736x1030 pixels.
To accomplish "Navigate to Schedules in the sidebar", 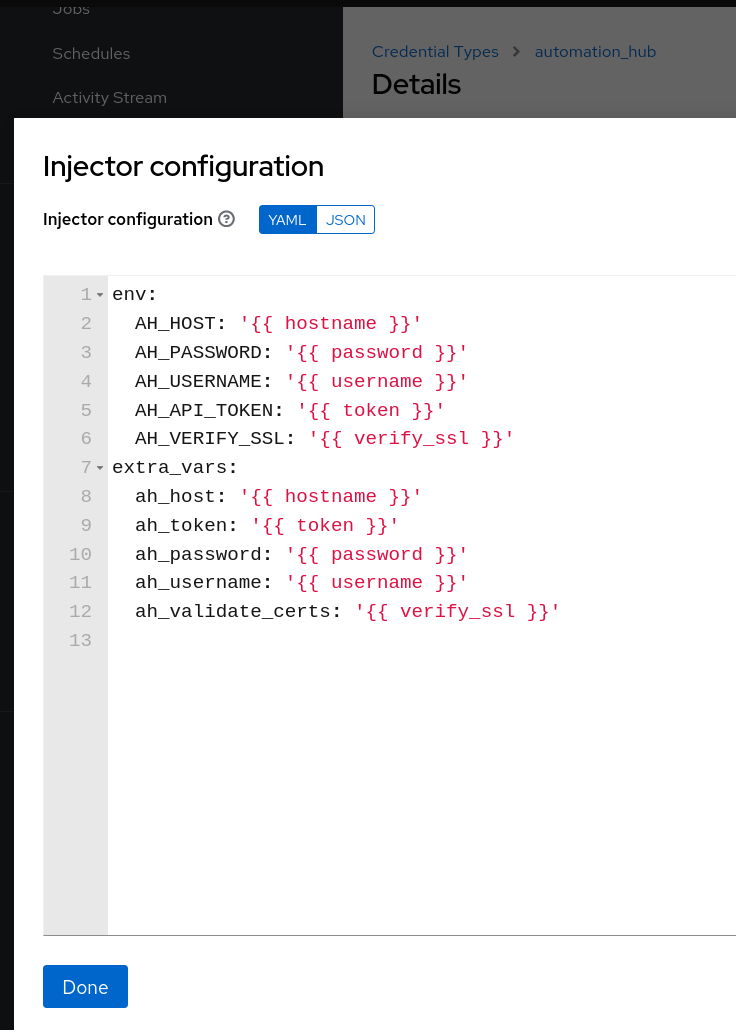I will point(91,54).
